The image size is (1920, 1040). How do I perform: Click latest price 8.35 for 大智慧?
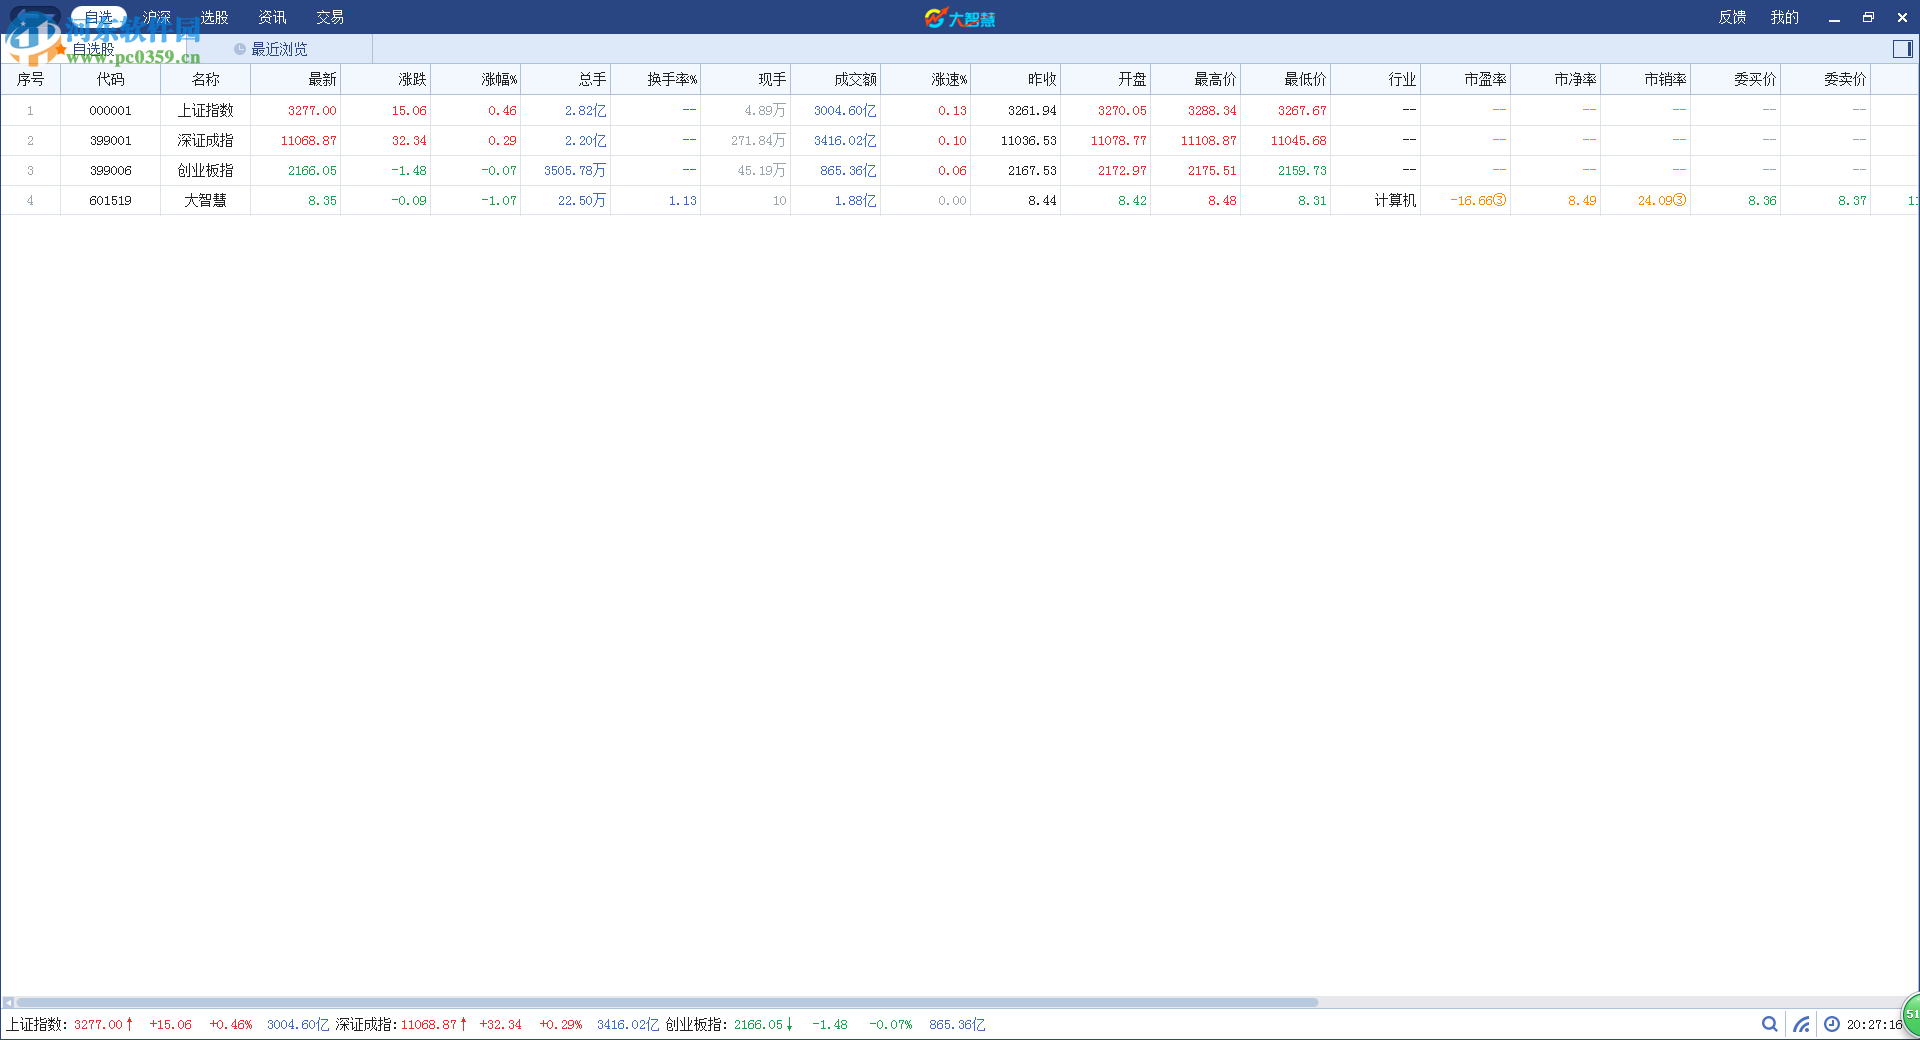click(x=322, y=200)
